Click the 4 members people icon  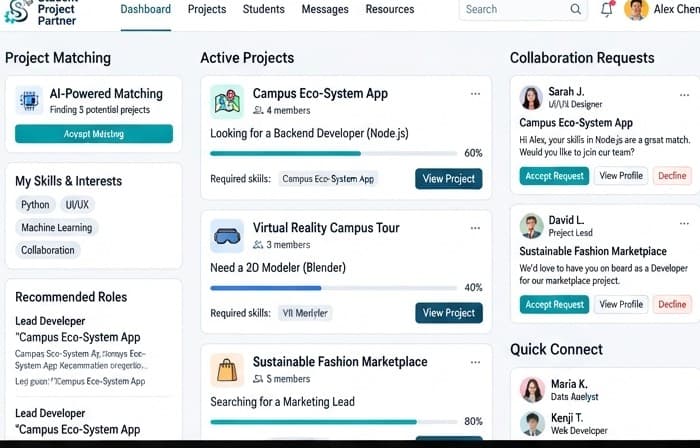coord(258,110)
